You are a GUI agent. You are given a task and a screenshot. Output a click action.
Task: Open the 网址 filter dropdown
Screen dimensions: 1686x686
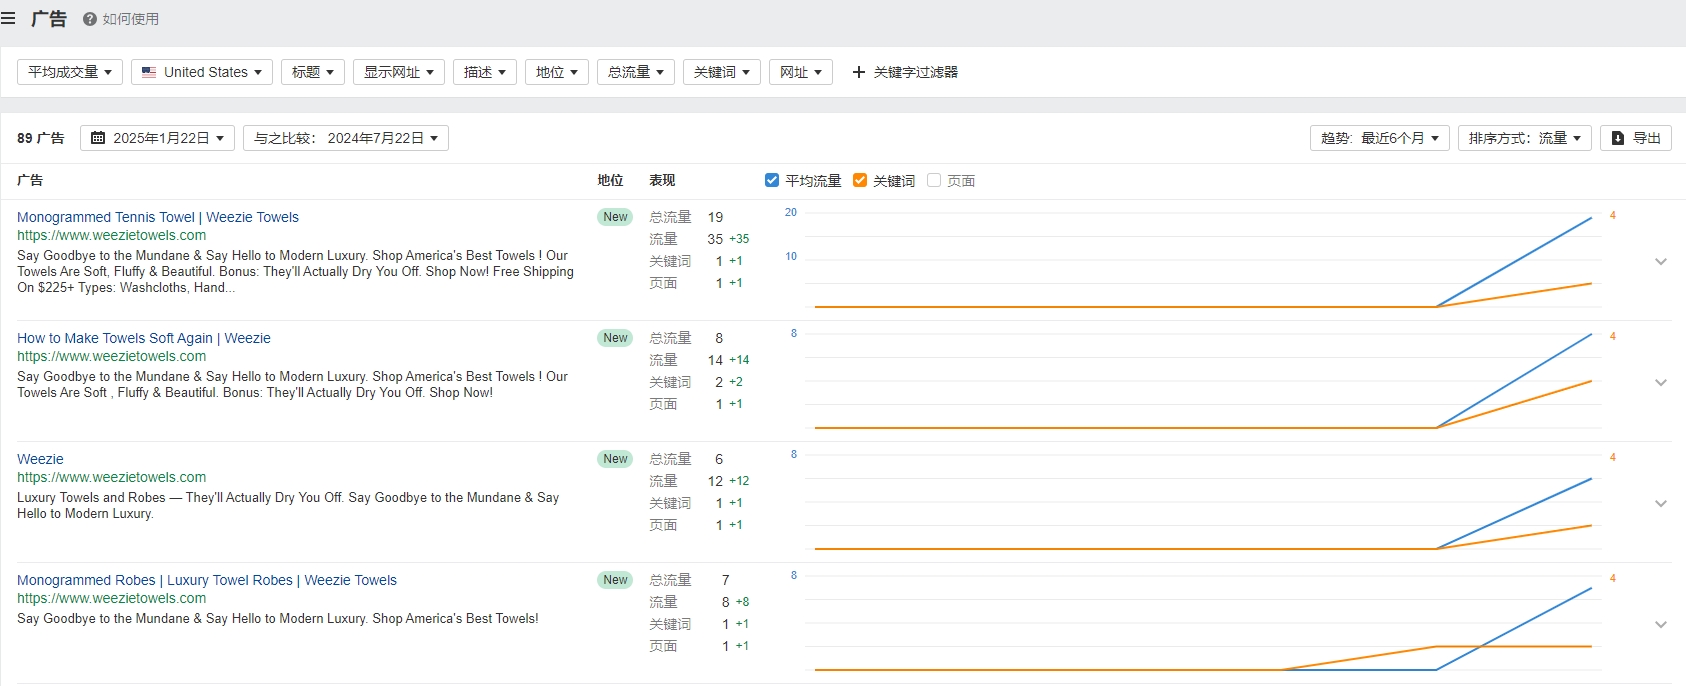[801, 72]
